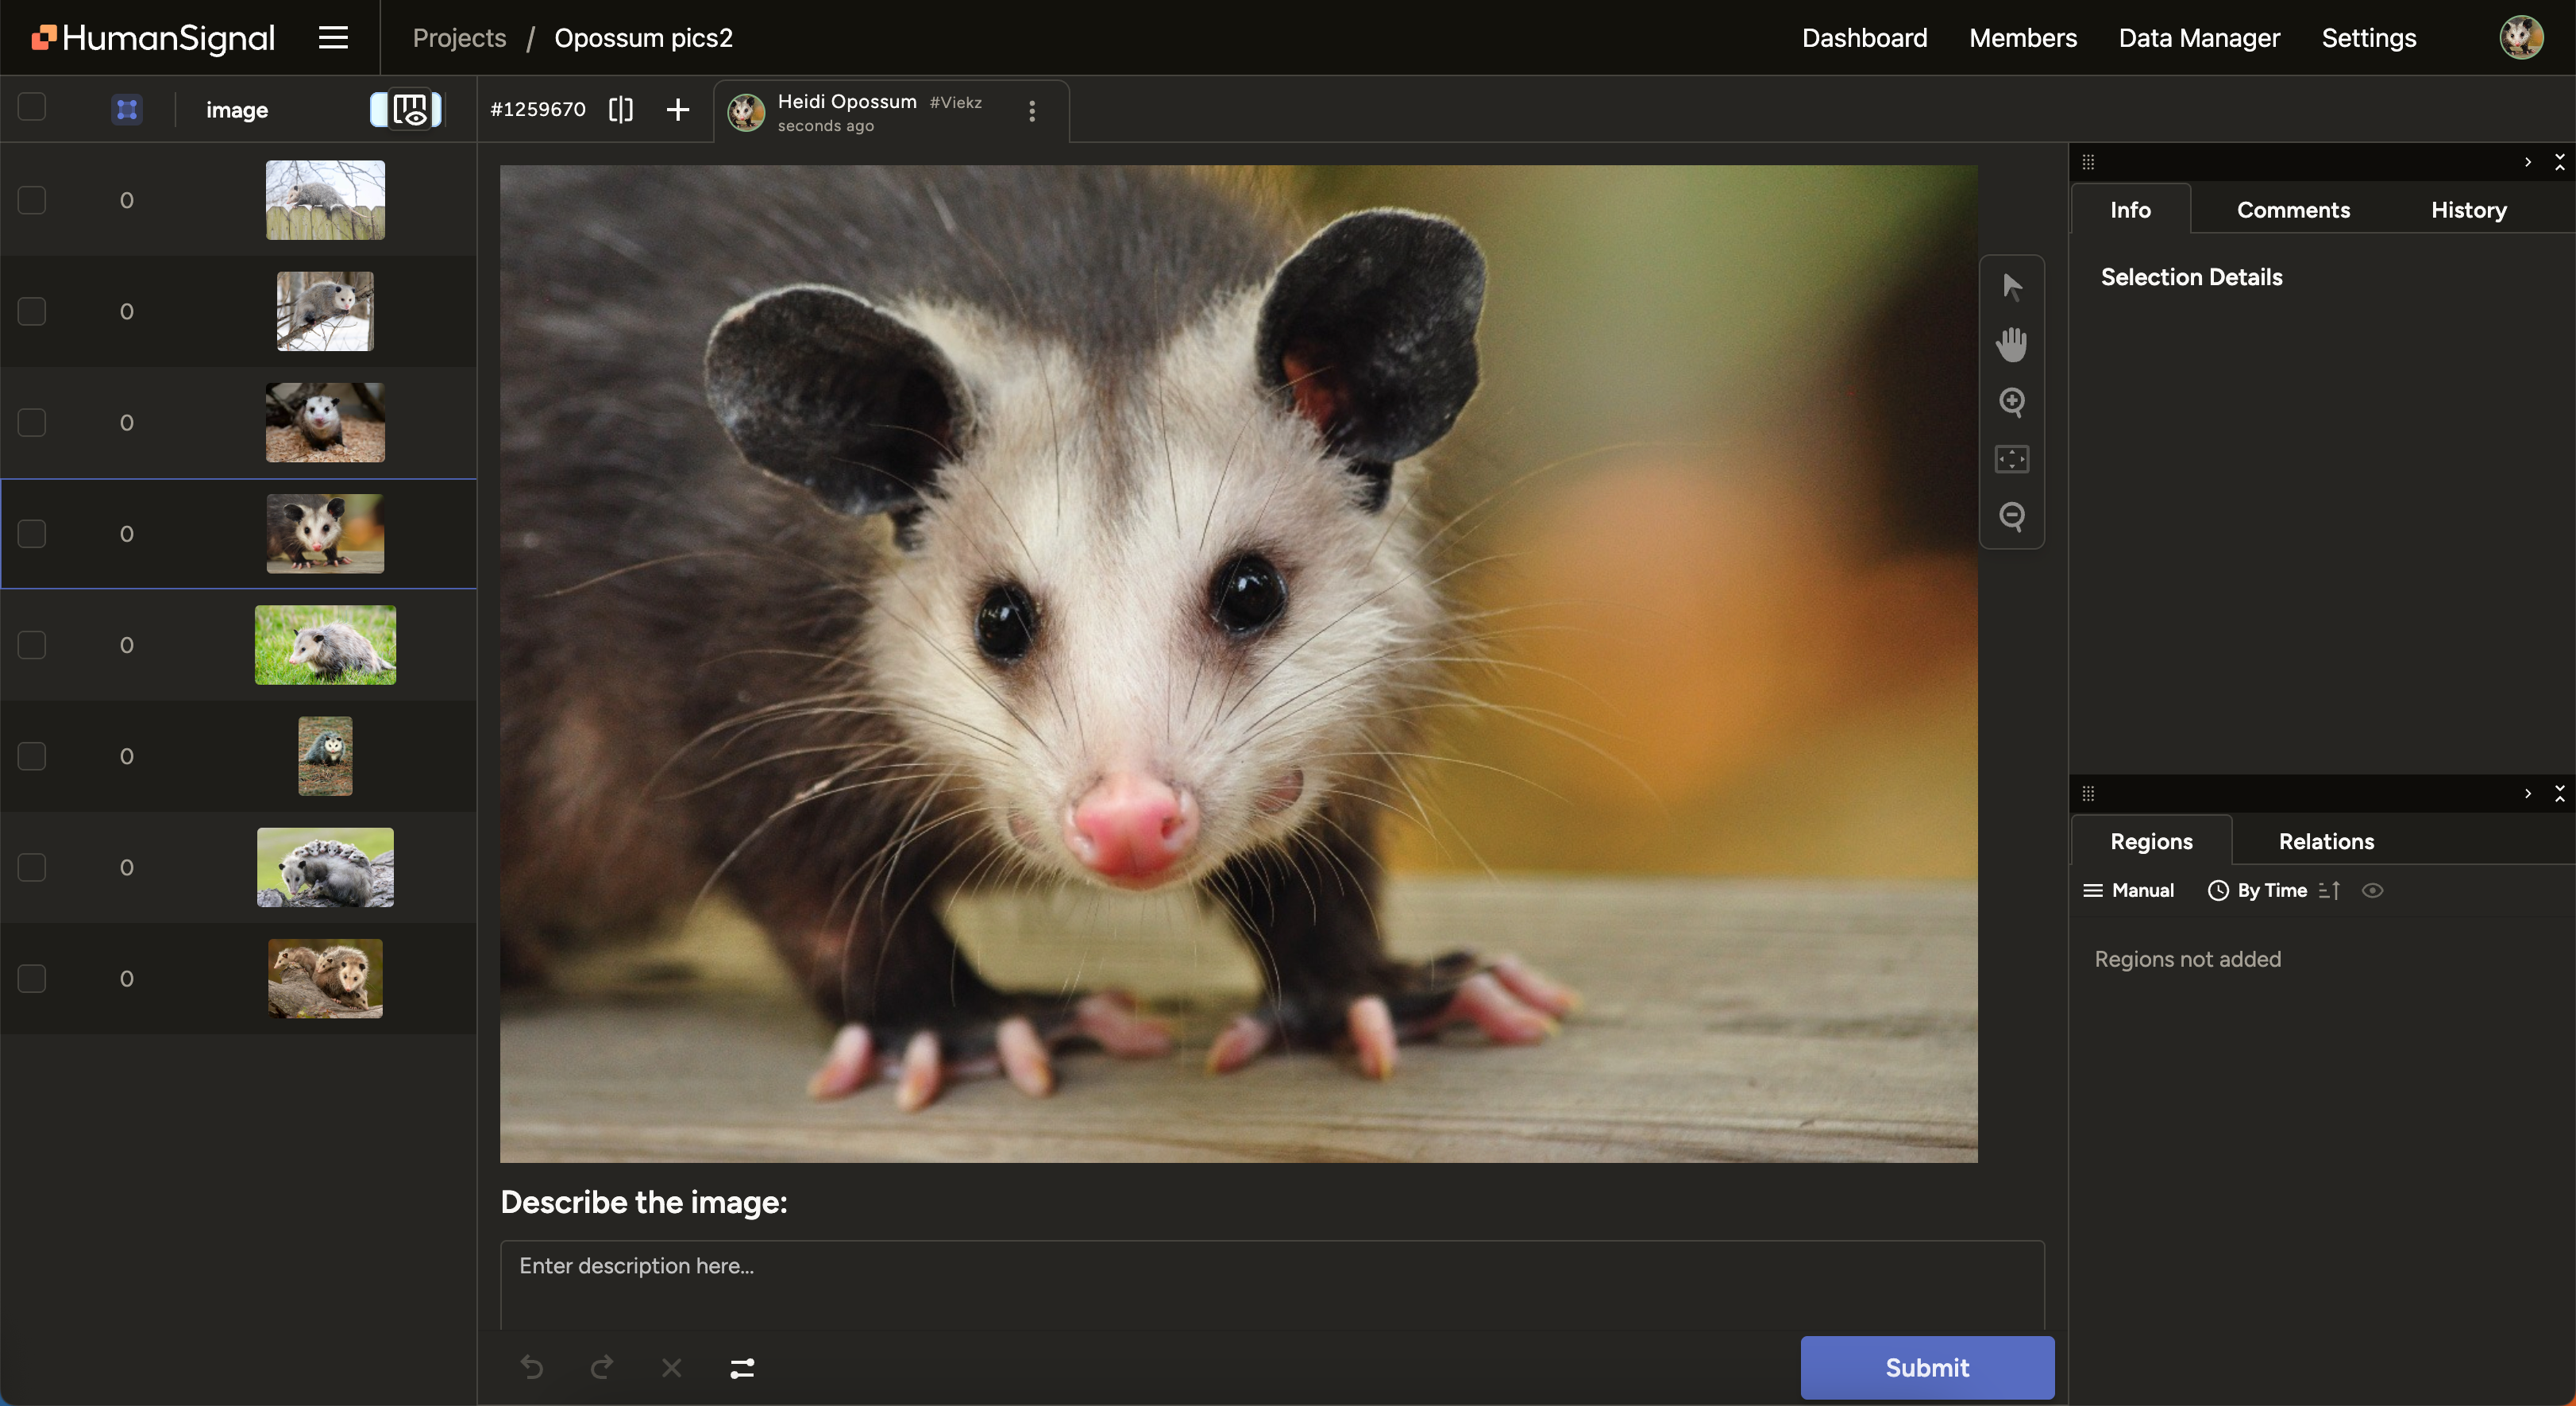The image size is (2576, 1406).
Task: Toggle region visibility with the eye icon
Action: [x=2373, y=890]
